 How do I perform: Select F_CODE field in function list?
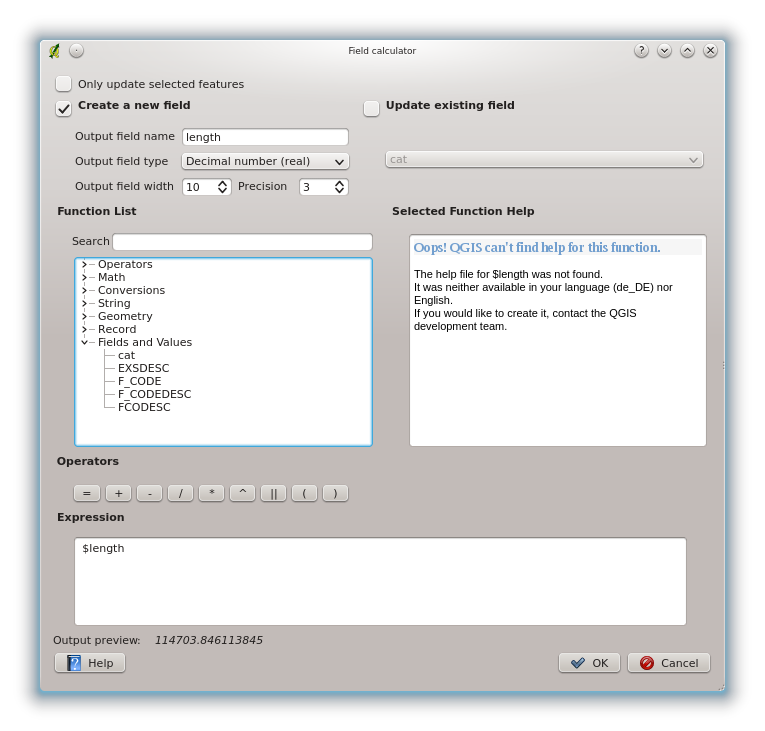point(139,381)
